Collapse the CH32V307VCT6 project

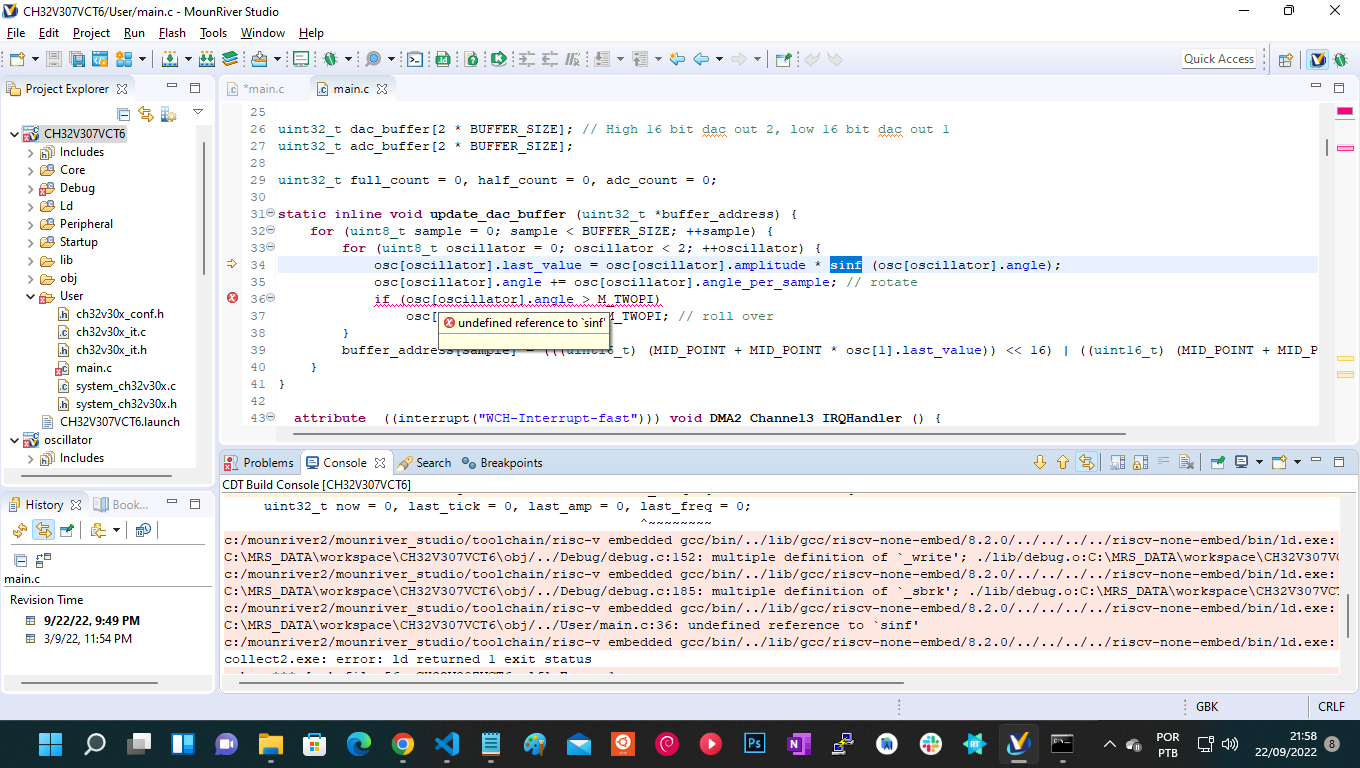14,134
